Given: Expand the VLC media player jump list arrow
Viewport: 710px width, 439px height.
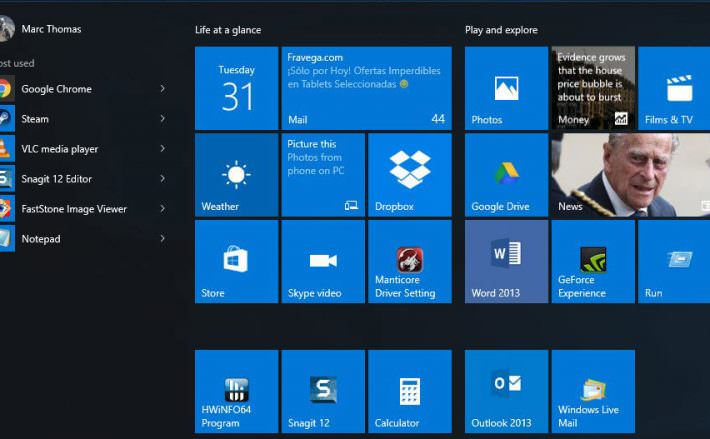Looking at the screenshot, I should 163,148.
